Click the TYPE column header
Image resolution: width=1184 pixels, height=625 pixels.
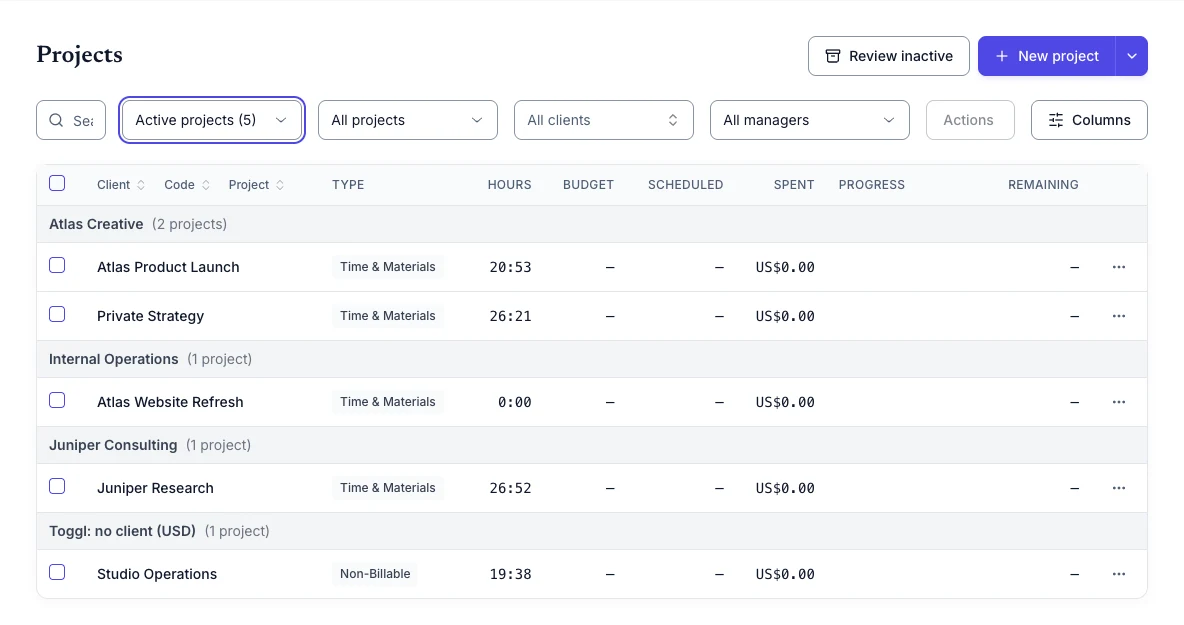tap(348, 185)
